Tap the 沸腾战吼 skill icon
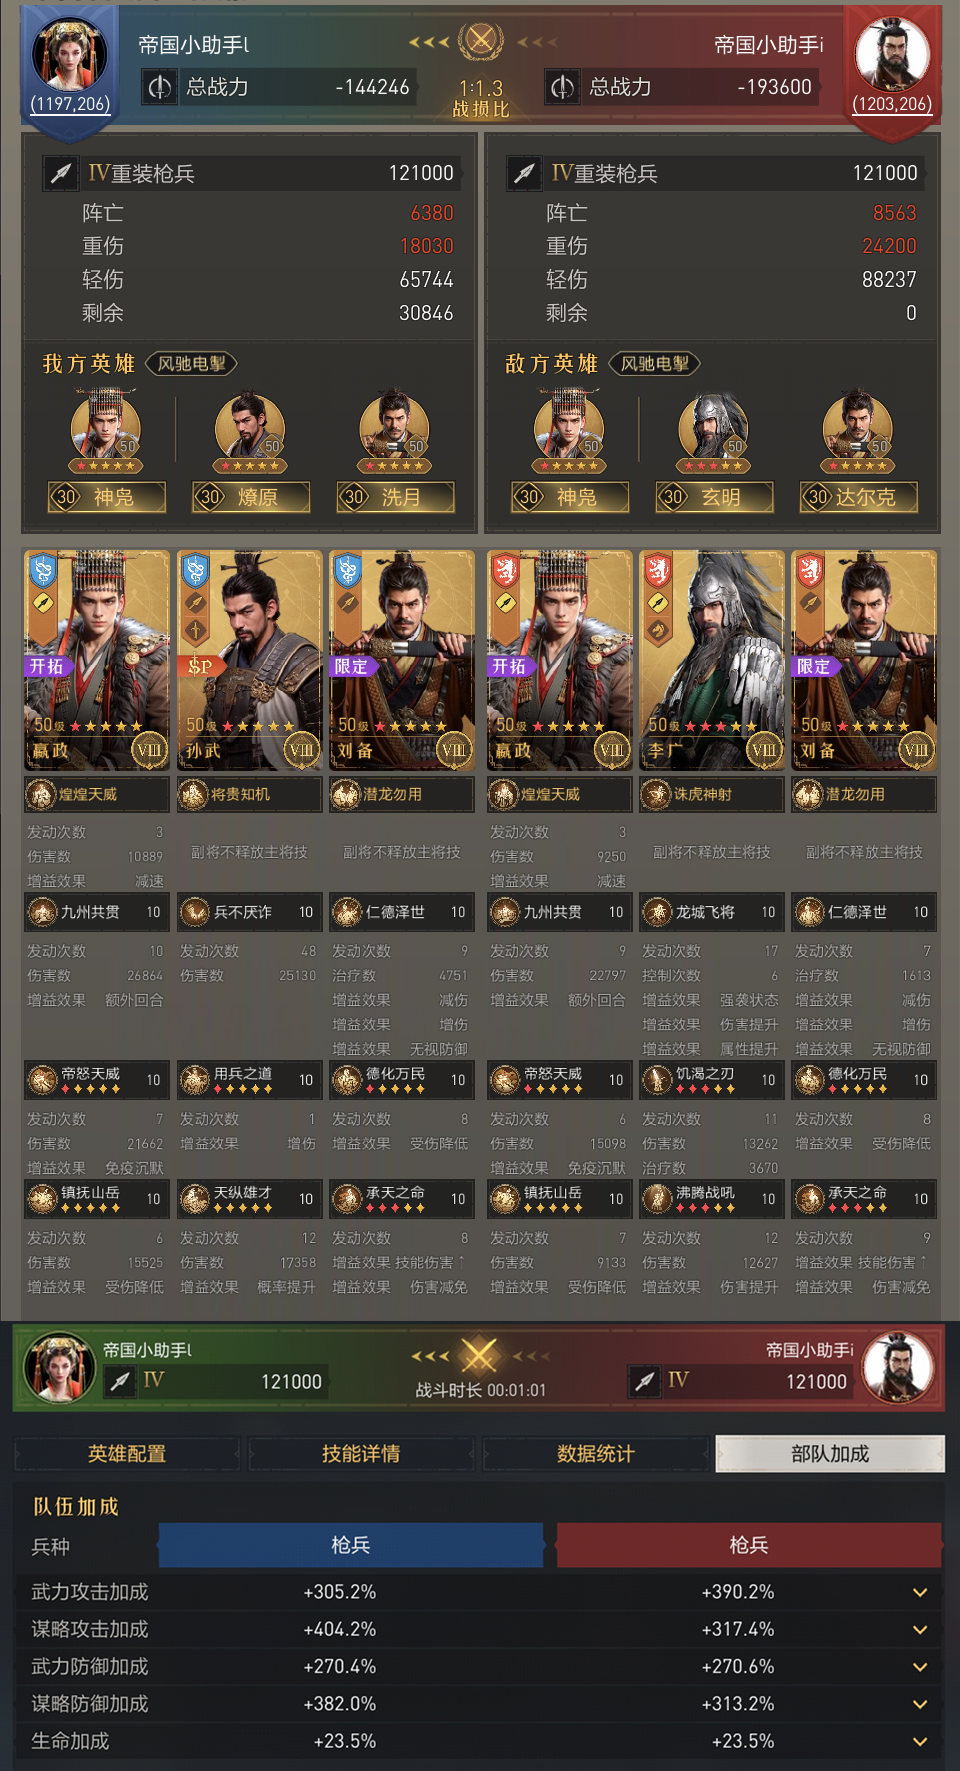This screenshot has width=960, height=1771. 656,1198
